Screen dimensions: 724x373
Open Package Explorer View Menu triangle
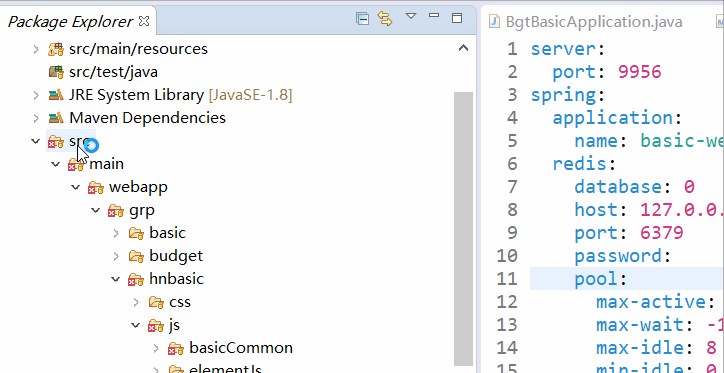point(411,16)
